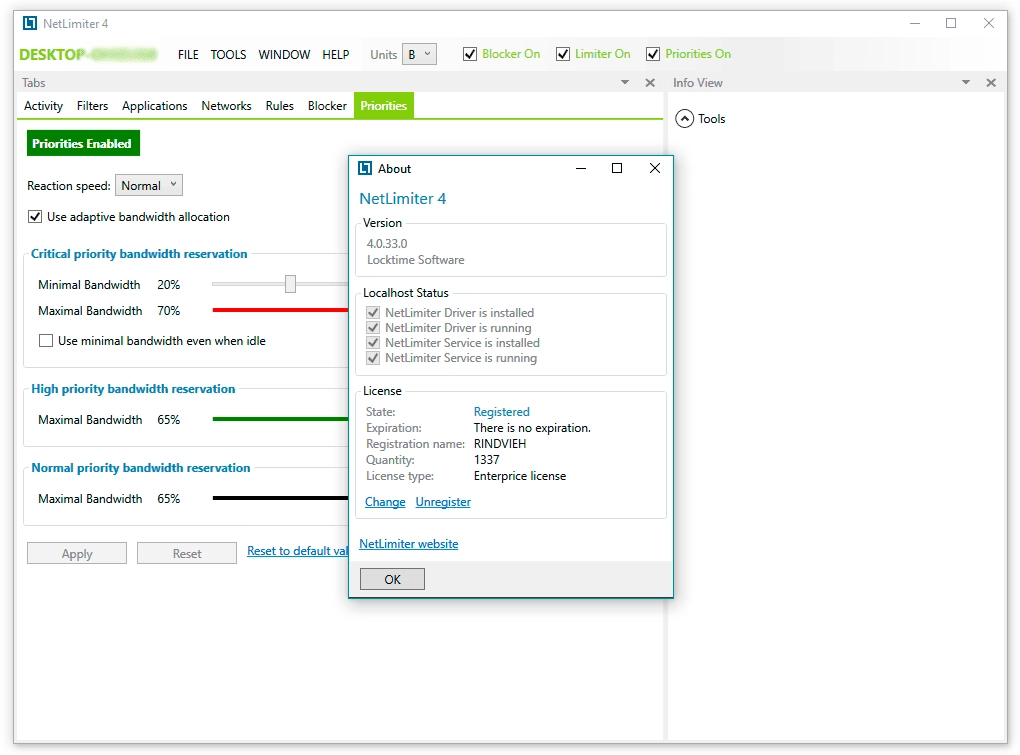Click the Enterprice license text
This screenshot has height=755, width=1020.
[x=520, y=476]
